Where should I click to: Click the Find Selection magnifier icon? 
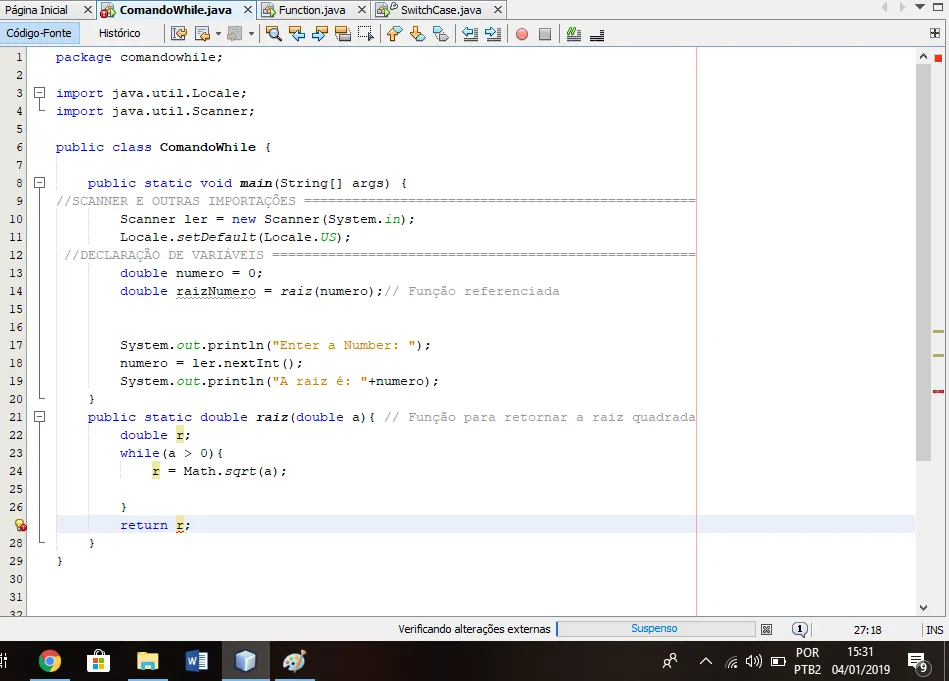[x=274, y=34]
